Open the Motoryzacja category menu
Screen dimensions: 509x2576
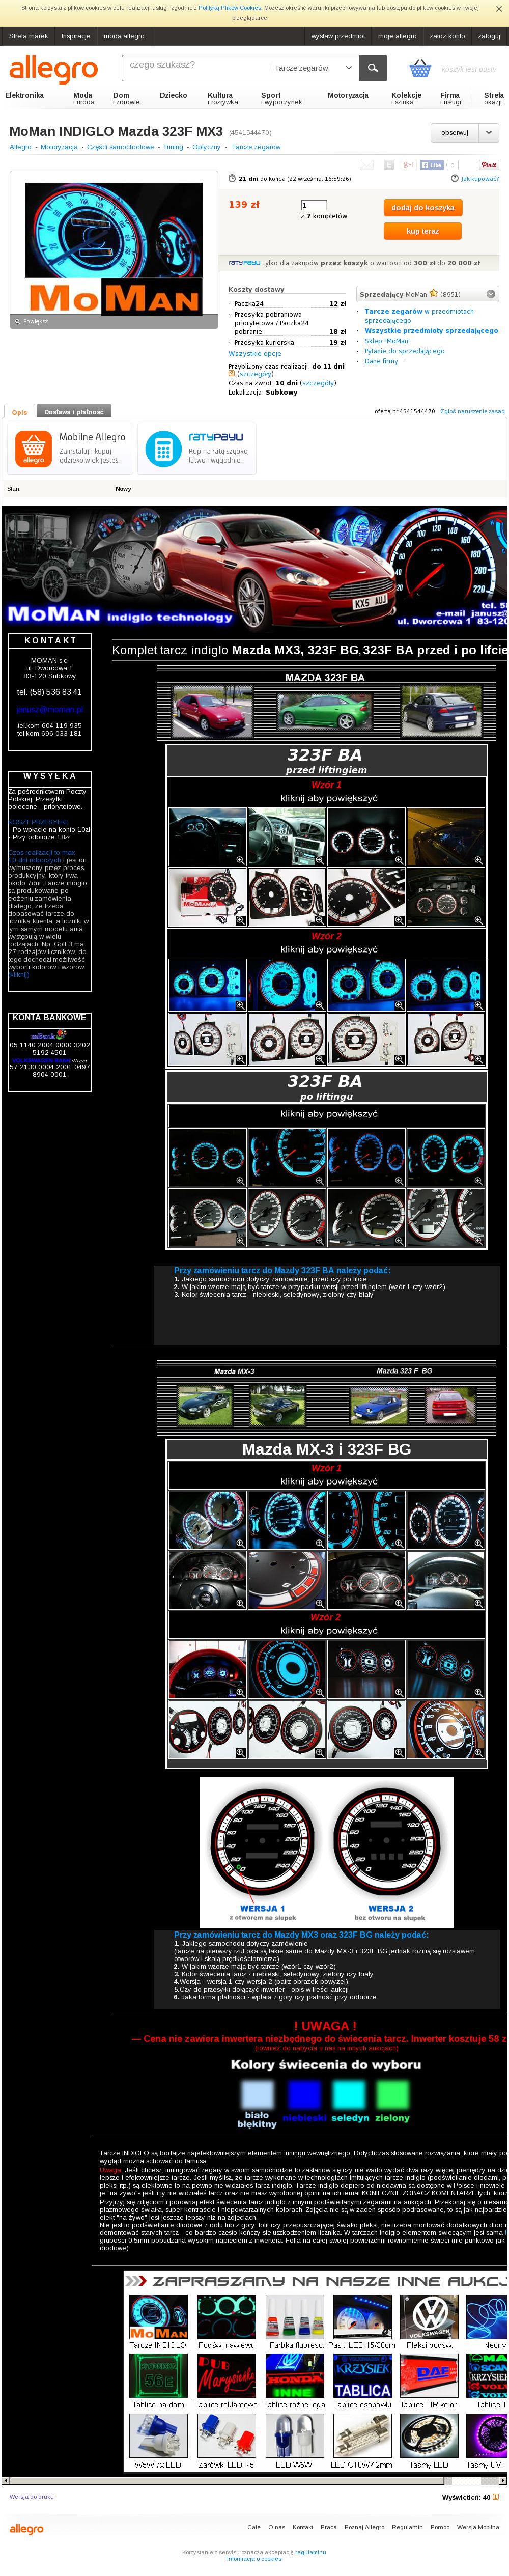click(x=348, y=96)
